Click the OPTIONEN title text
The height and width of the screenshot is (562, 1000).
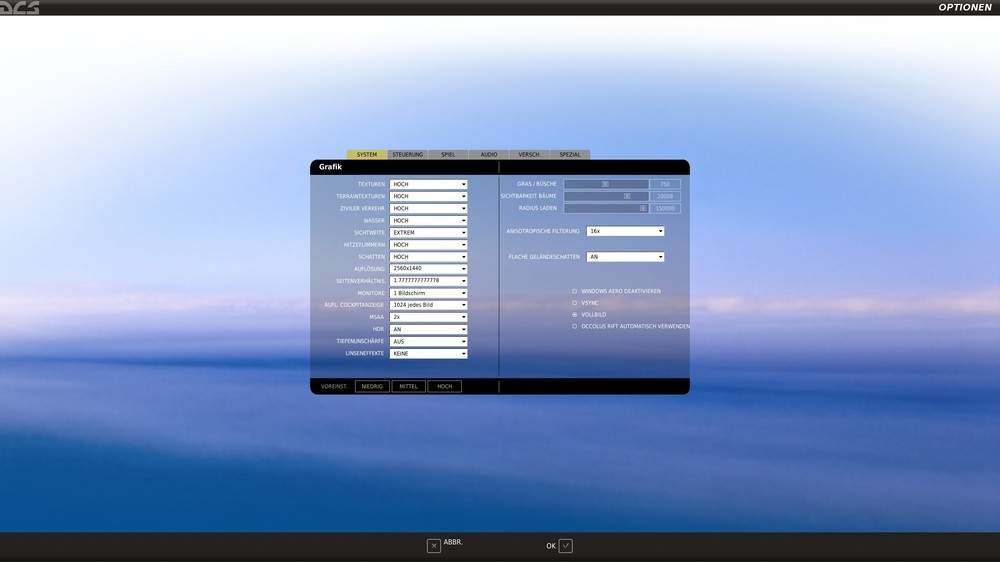click(x=965, y=8)
